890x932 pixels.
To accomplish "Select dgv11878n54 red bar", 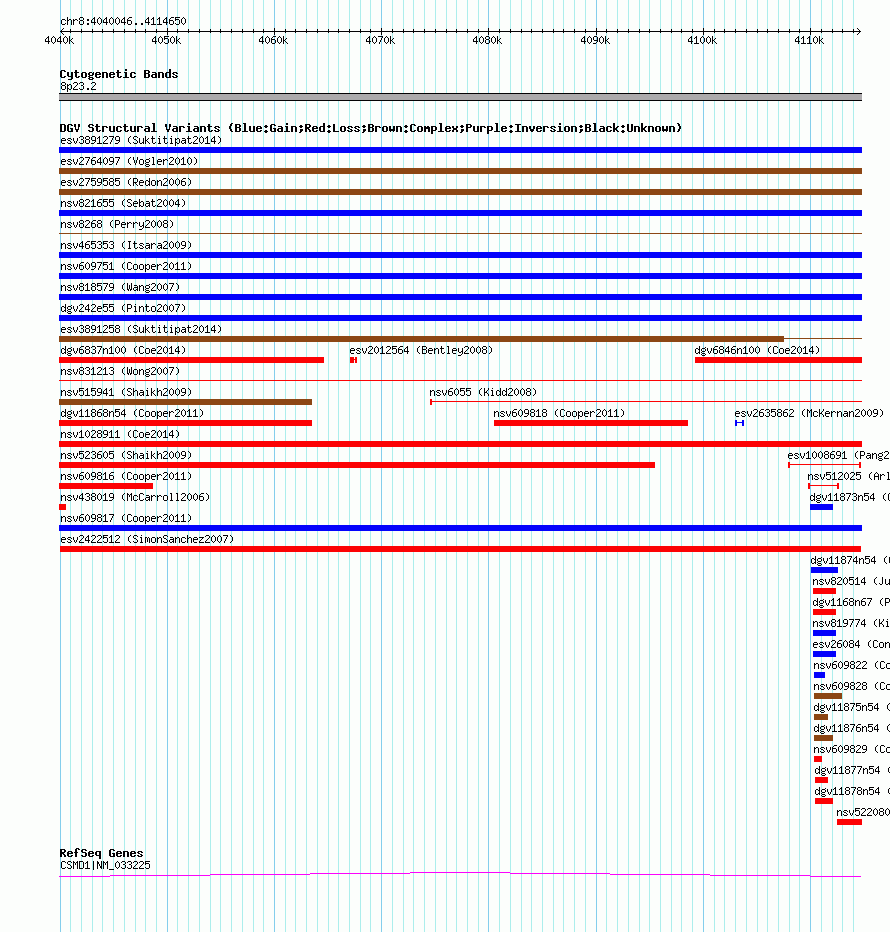I will 824,801.
